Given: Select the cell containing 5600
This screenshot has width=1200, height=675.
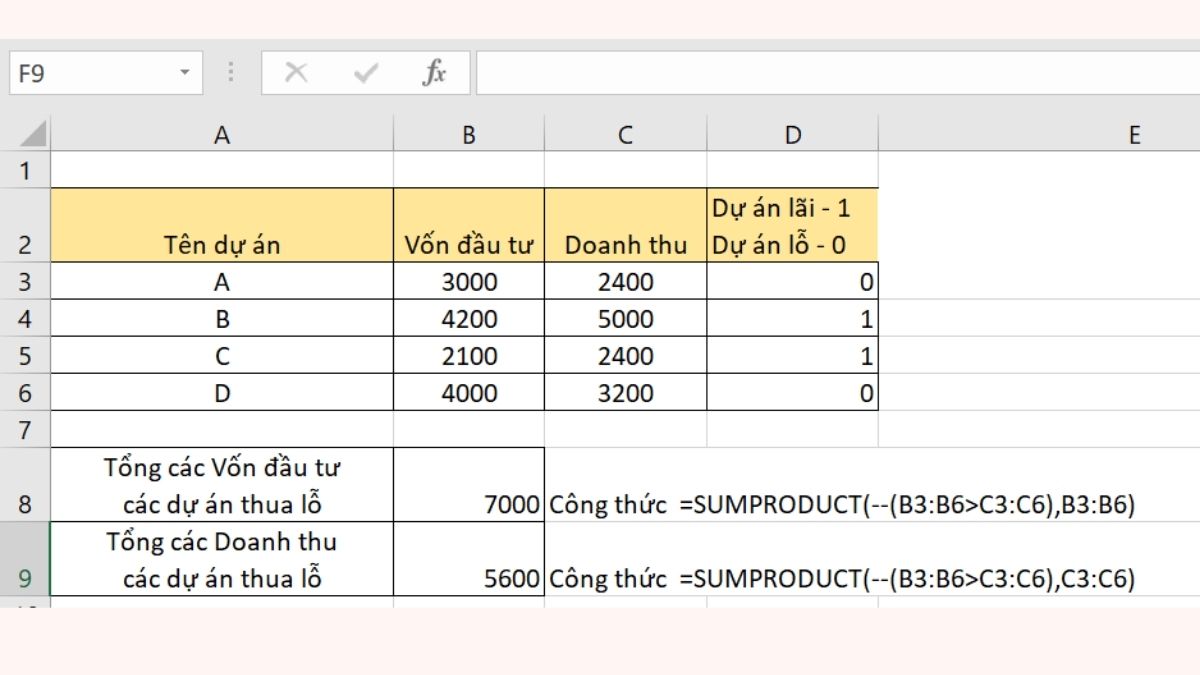Looking at the screenshot, I should (468, 559).
